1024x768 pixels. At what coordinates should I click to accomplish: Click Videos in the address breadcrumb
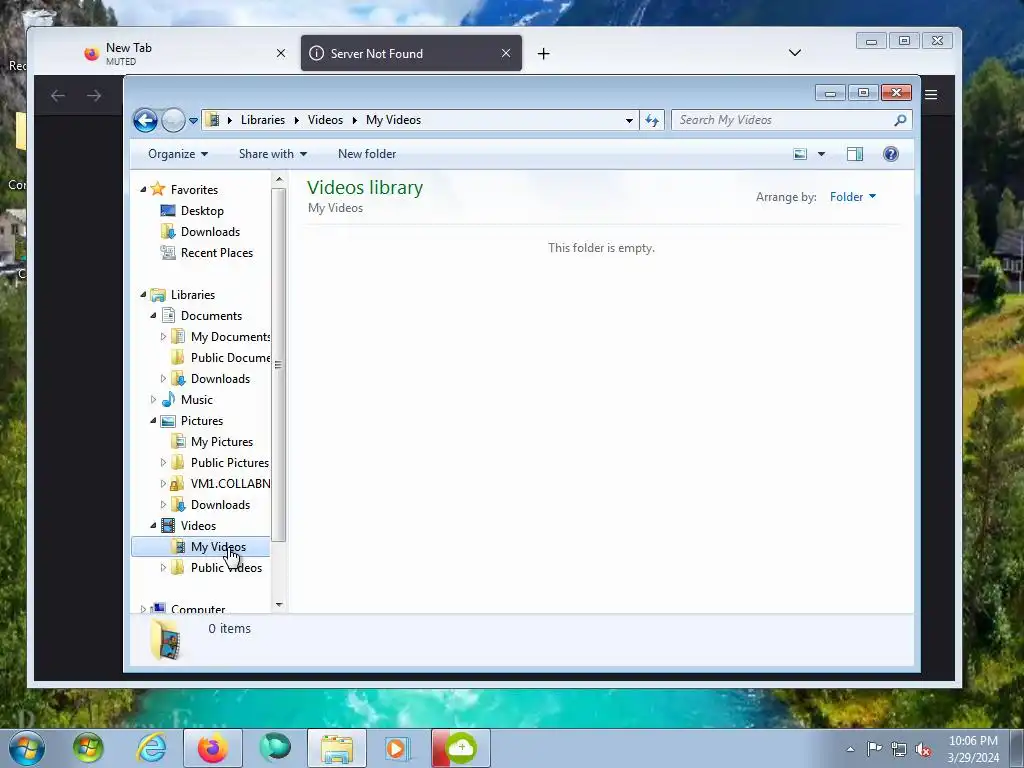[x=325, y=120]
